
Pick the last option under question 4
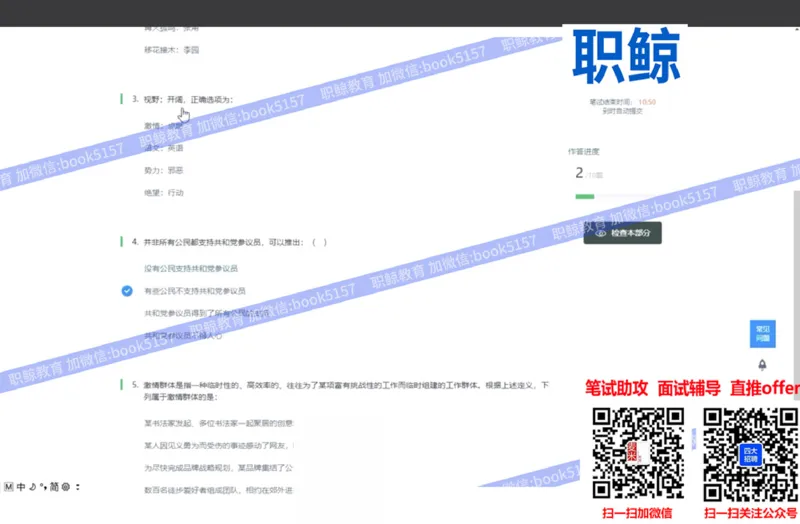point(183,336)
